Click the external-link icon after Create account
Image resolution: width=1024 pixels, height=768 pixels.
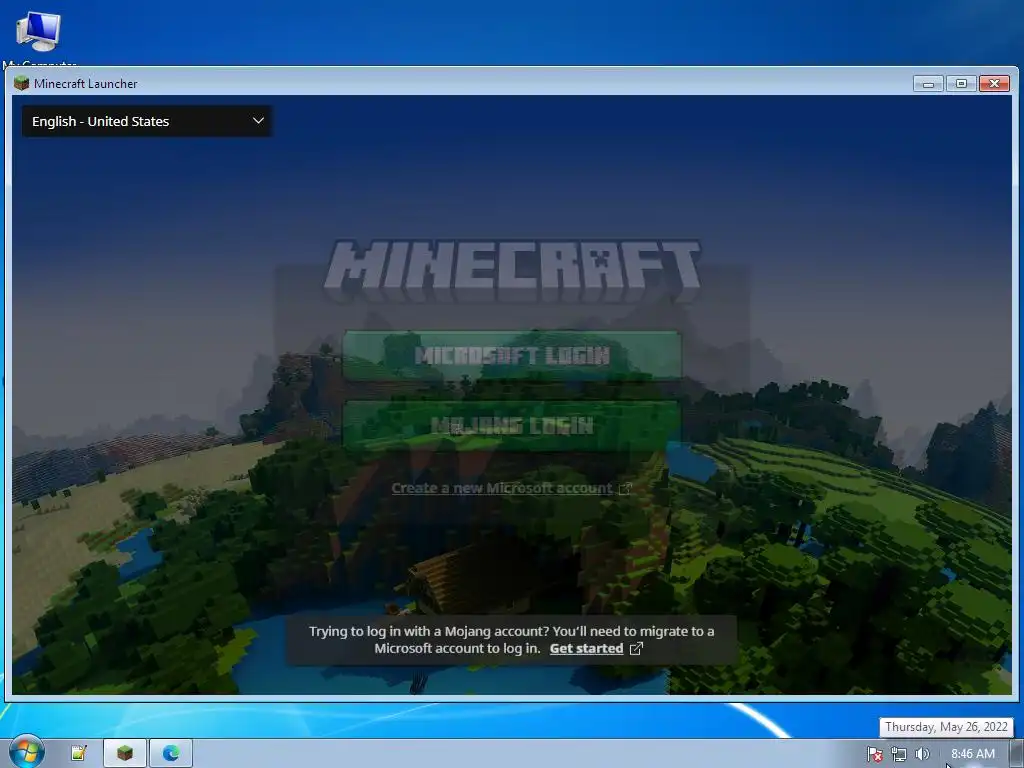click(625, 488)
